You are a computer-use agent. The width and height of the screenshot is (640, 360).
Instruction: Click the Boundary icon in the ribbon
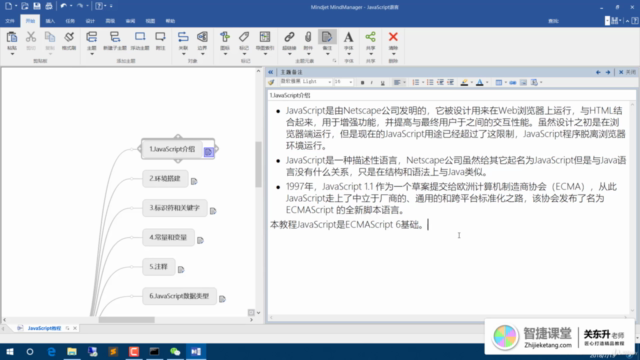pos(202,37)
